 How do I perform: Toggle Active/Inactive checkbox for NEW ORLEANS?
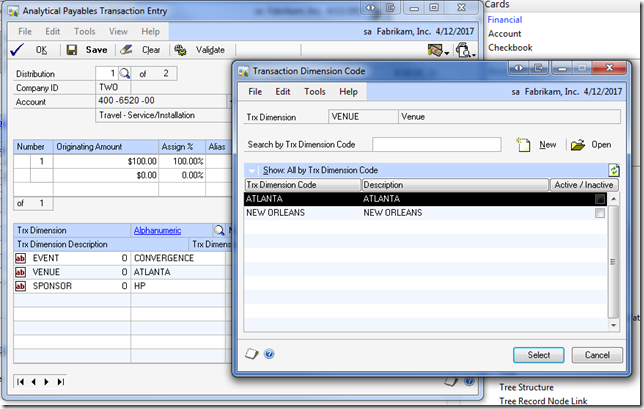tap(600, 213)
